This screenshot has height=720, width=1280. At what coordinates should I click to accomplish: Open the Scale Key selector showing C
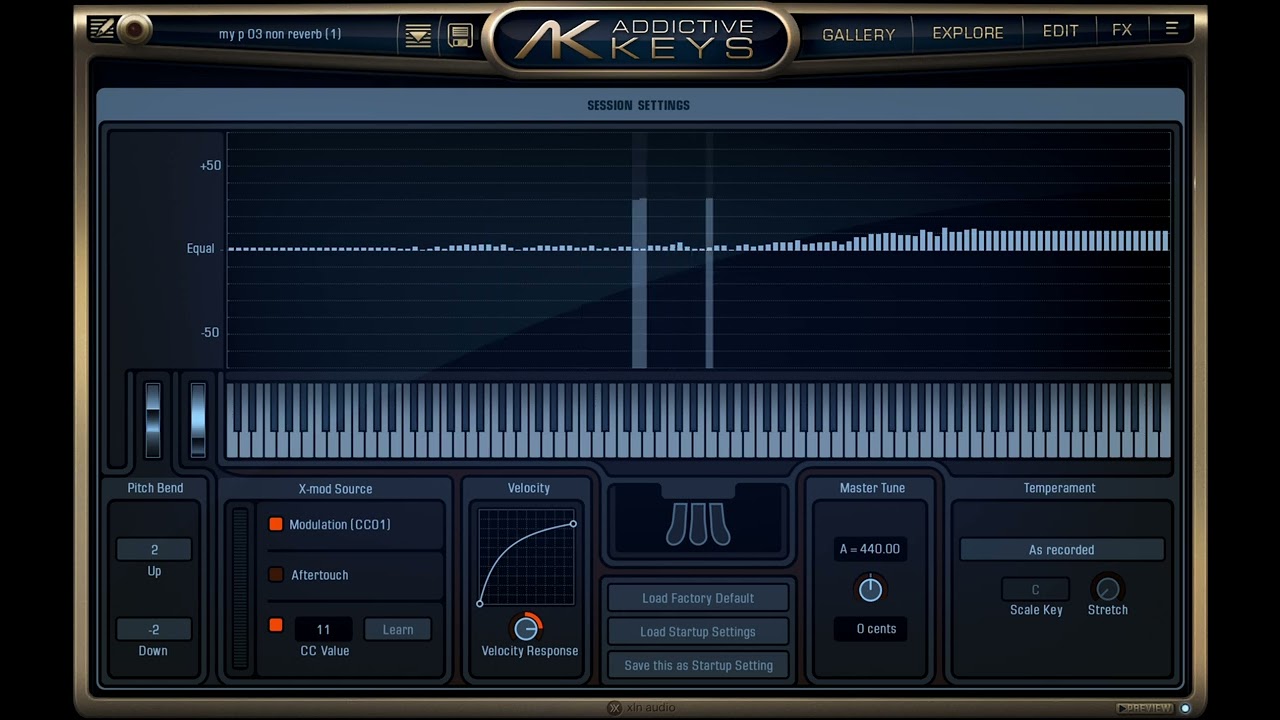pos(1035,589)
